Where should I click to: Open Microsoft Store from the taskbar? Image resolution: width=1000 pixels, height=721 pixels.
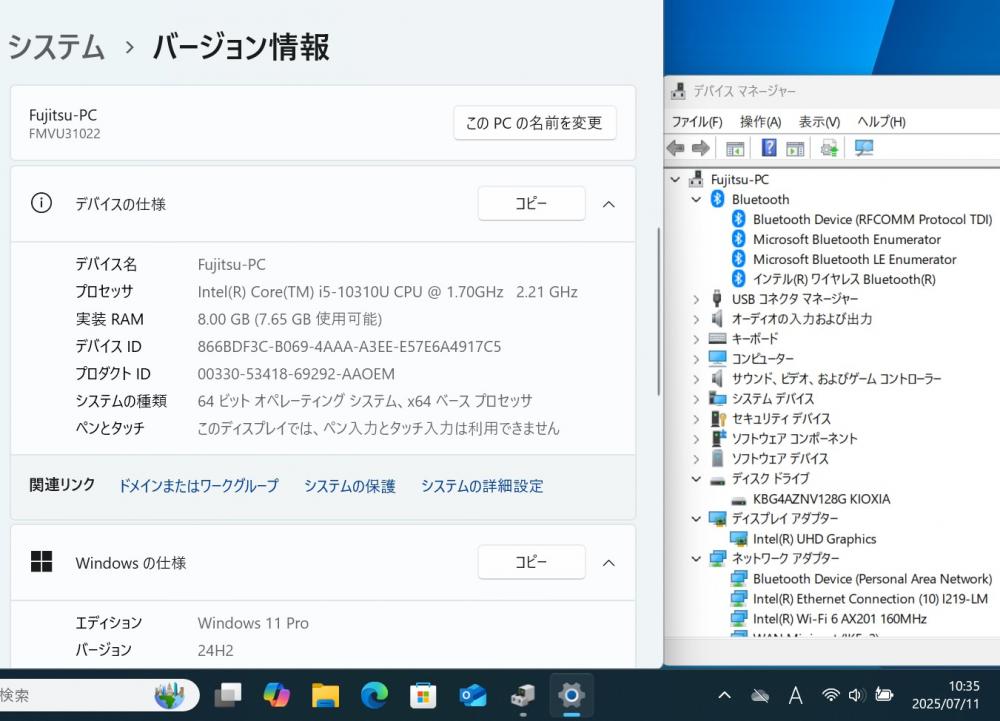[423, 695]
